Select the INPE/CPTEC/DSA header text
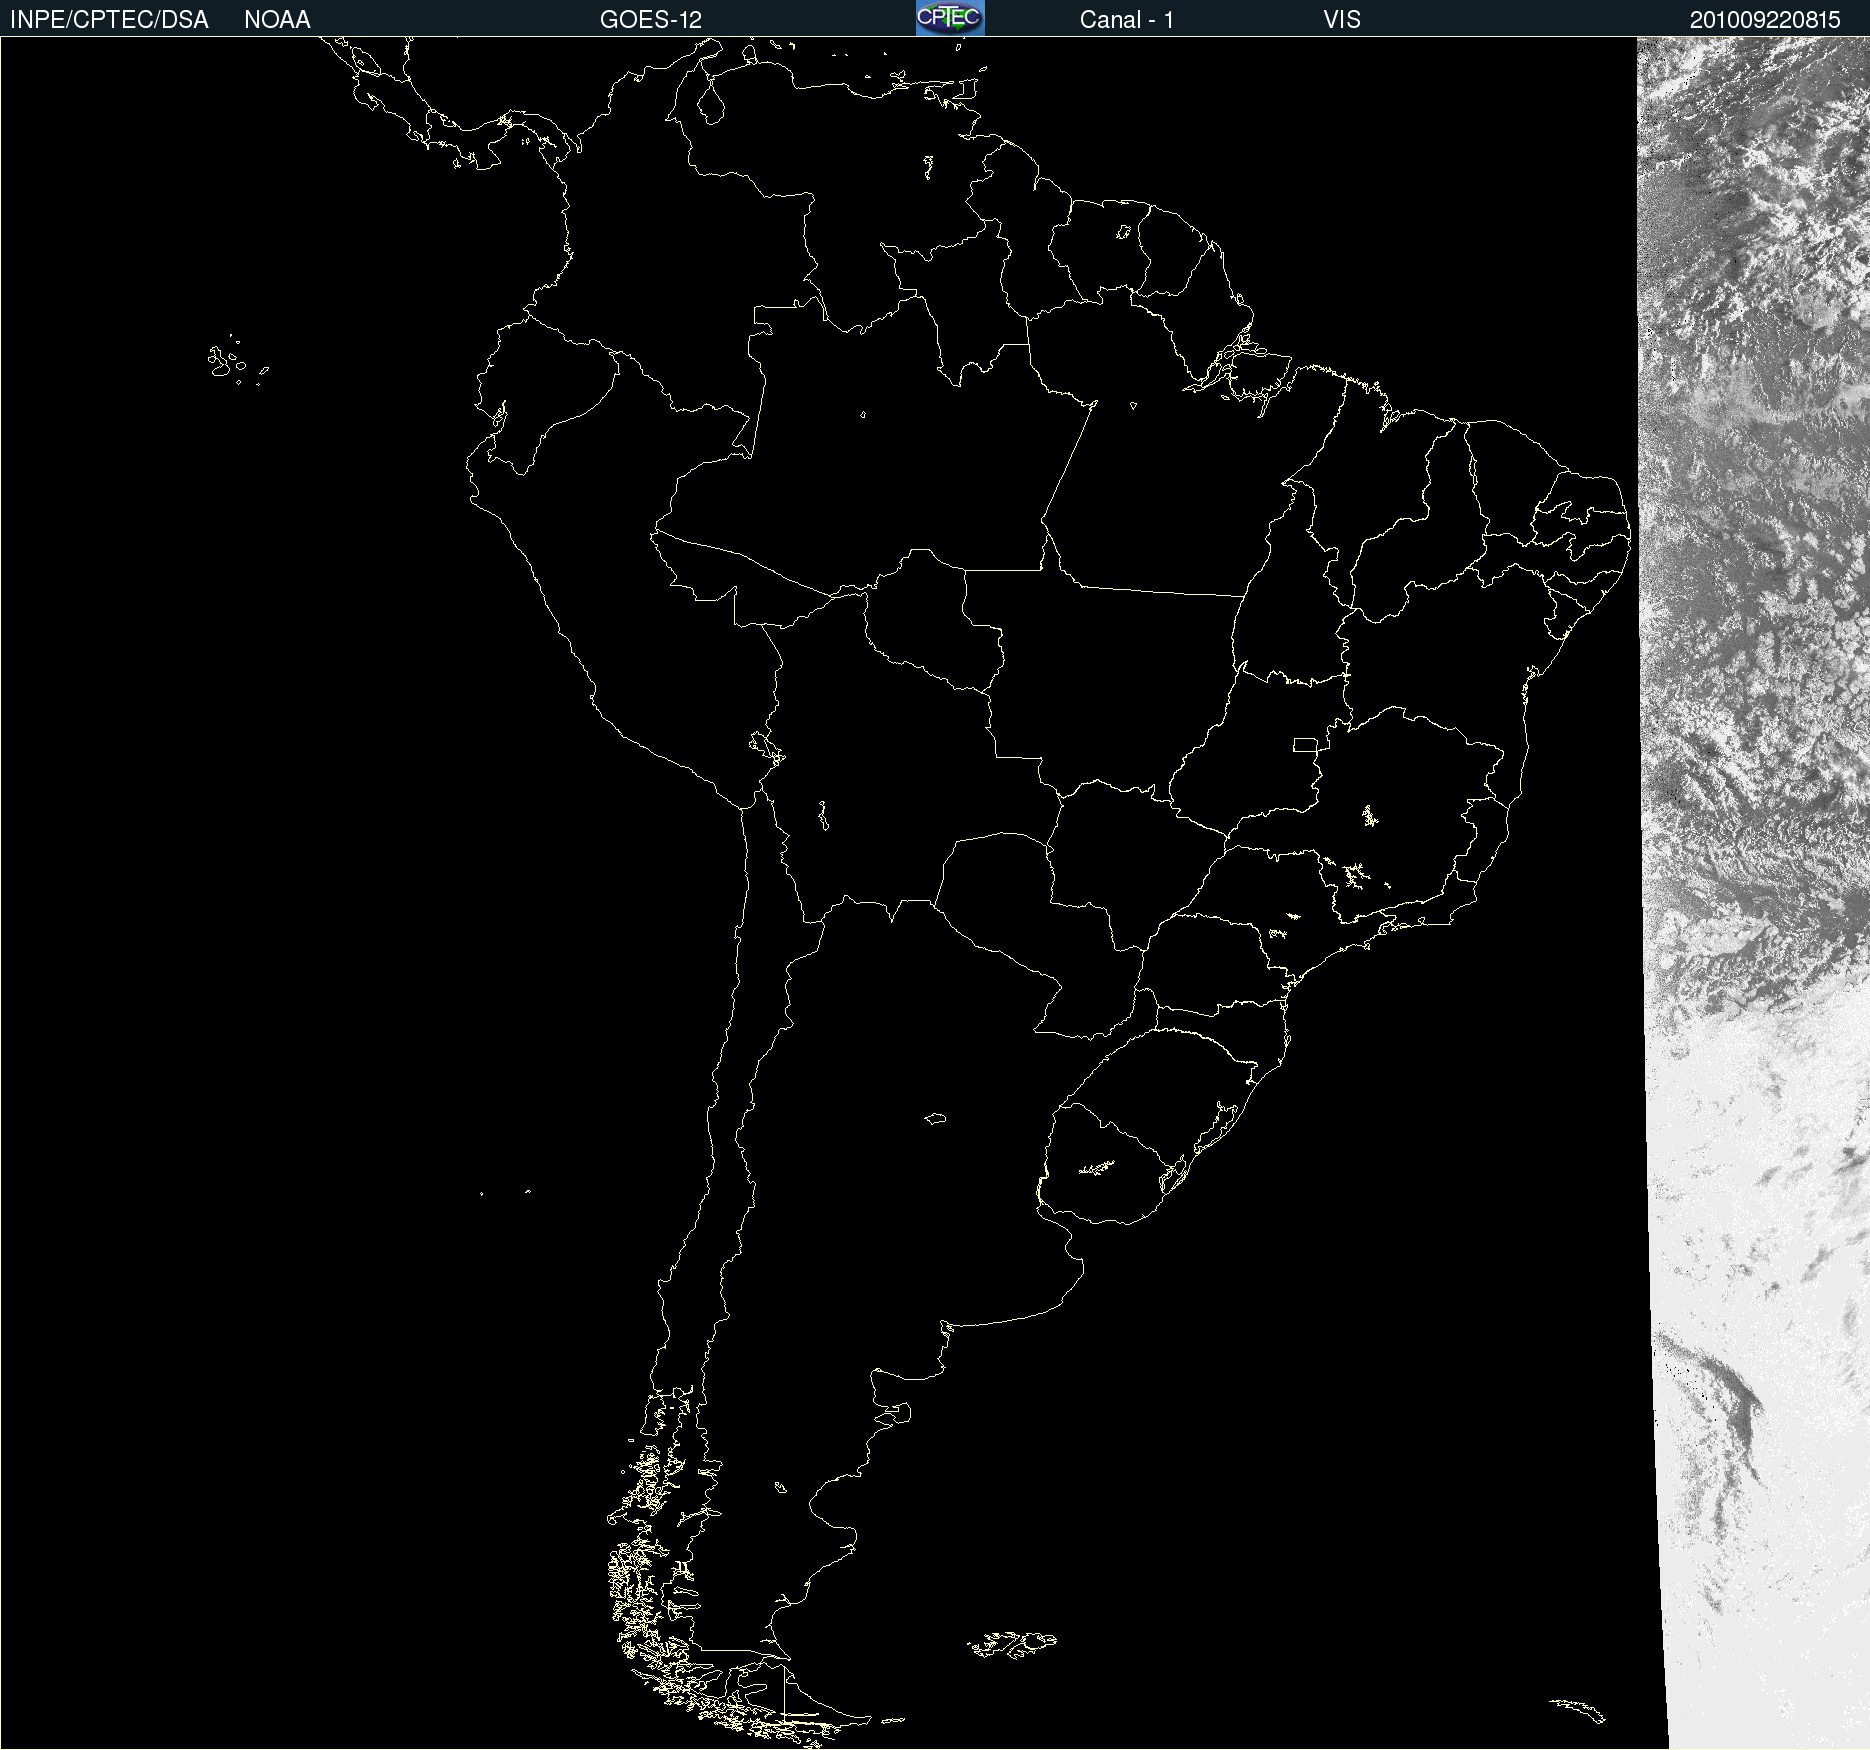Viewport: 1870px width, 1750px height. tap(109, 20)
